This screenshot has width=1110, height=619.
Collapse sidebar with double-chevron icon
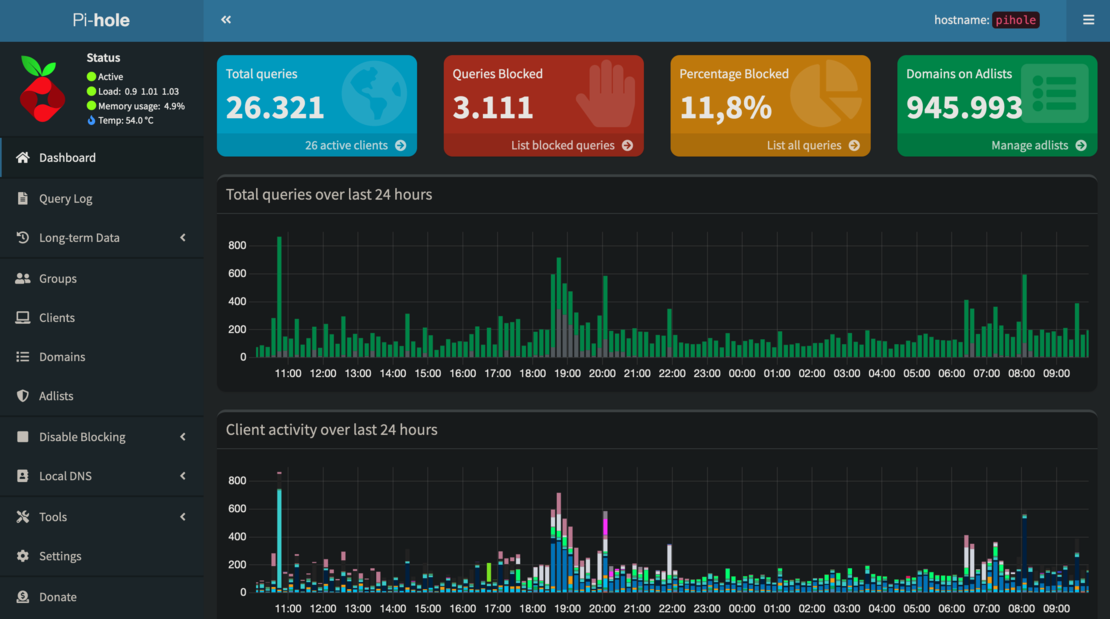tap(226, 20)
